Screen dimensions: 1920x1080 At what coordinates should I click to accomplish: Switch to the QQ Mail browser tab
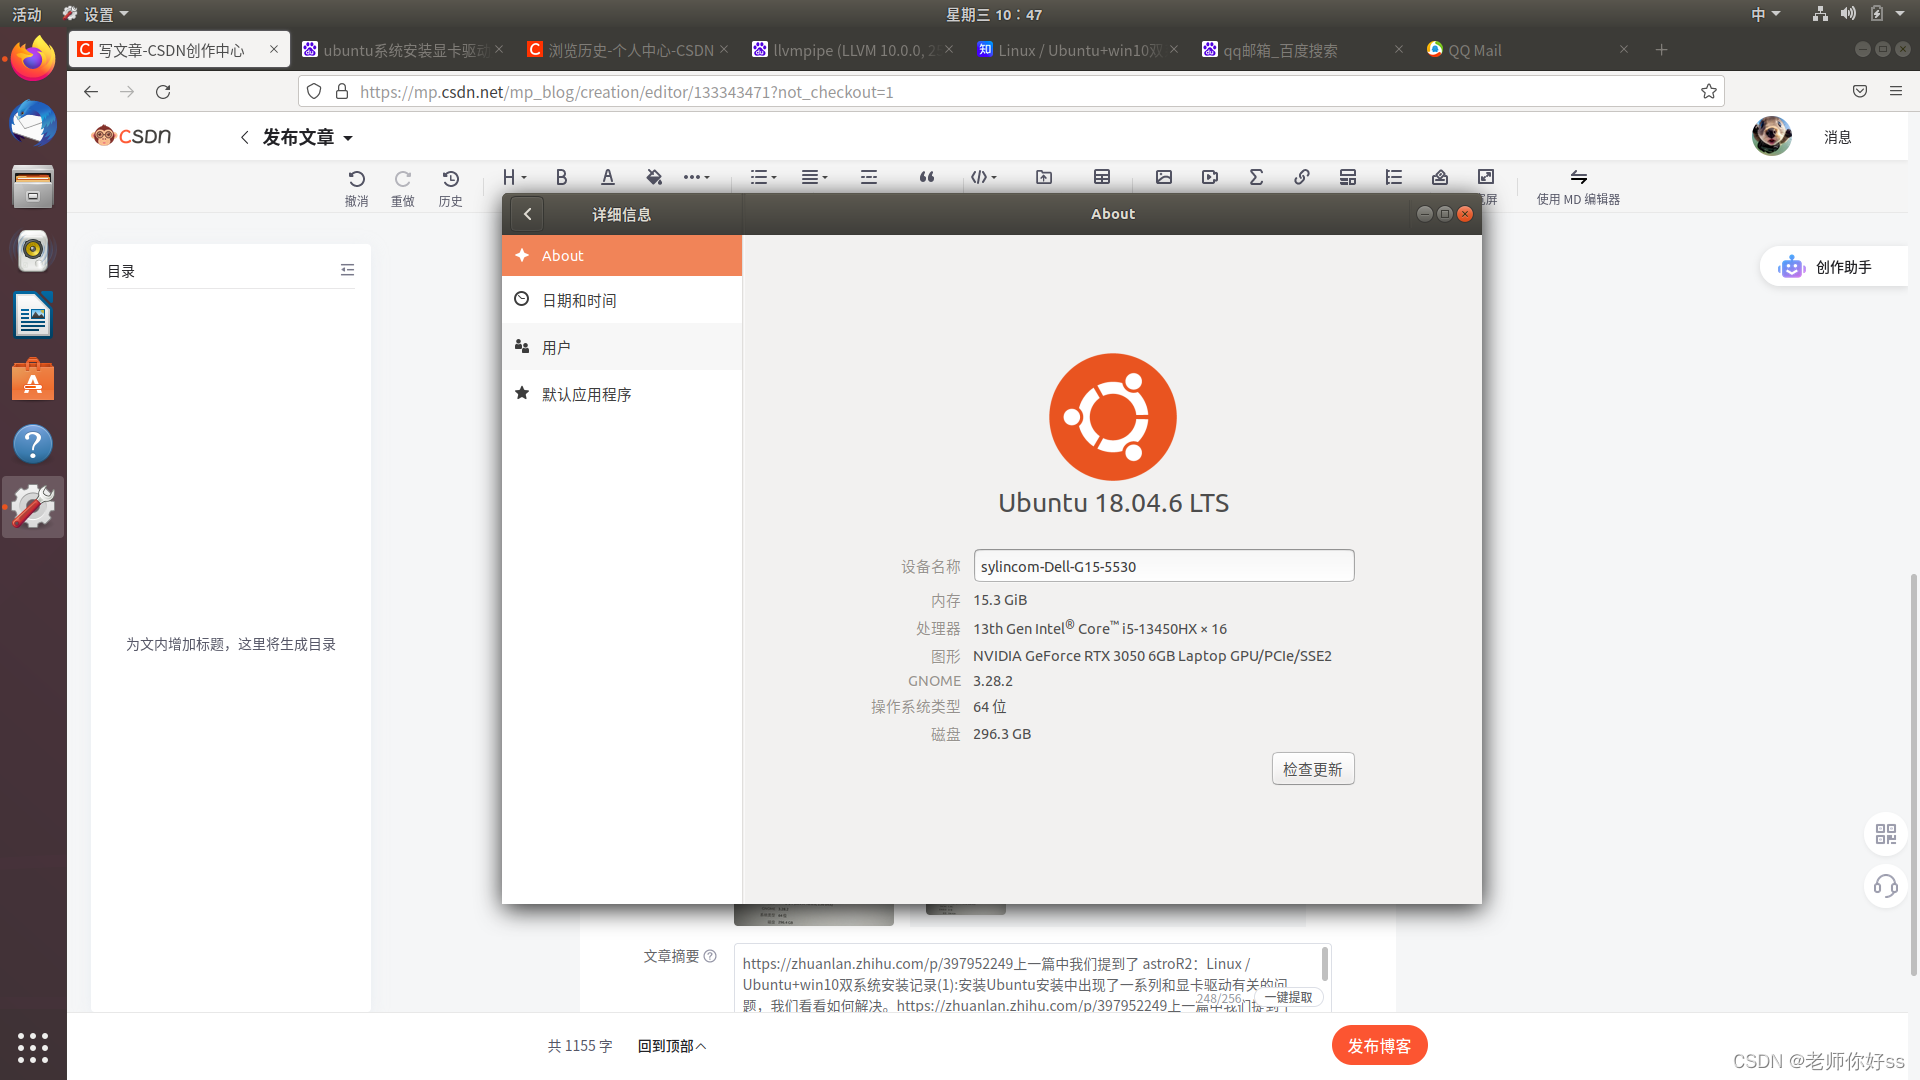[1474, 50]
